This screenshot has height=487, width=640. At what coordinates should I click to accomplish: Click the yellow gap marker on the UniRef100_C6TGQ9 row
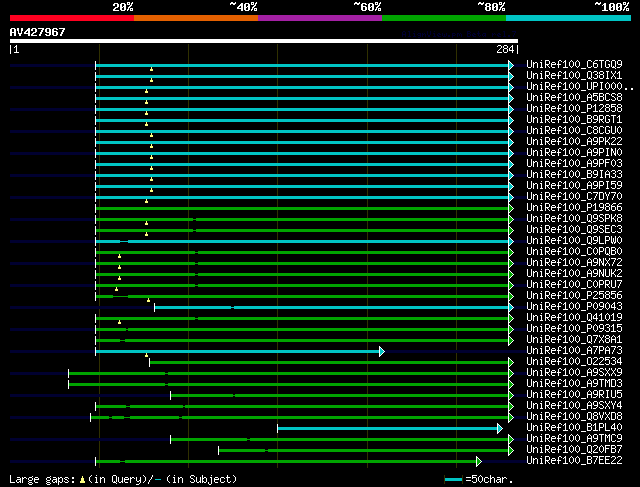[x=151, y=69]
